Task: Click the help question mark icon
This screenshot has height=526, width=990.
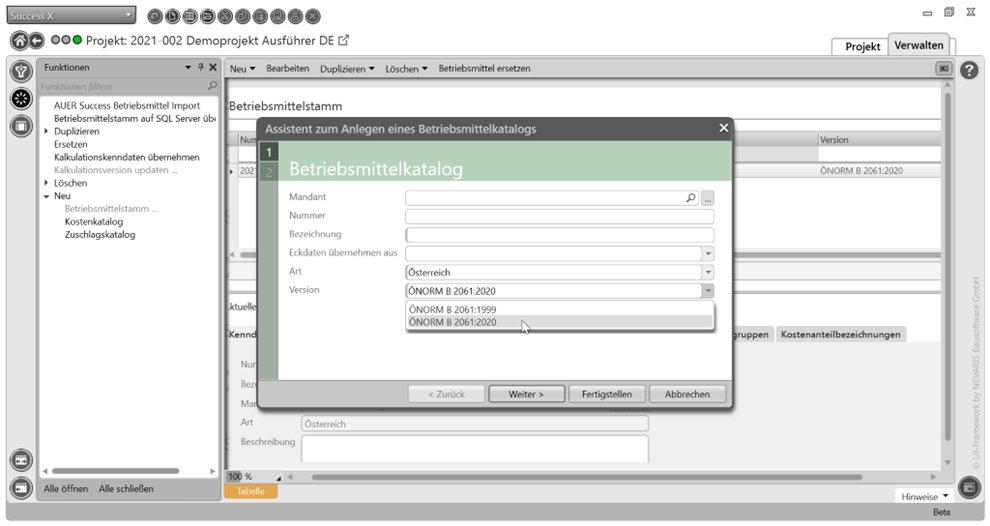Action: click(x=969, y=69)
